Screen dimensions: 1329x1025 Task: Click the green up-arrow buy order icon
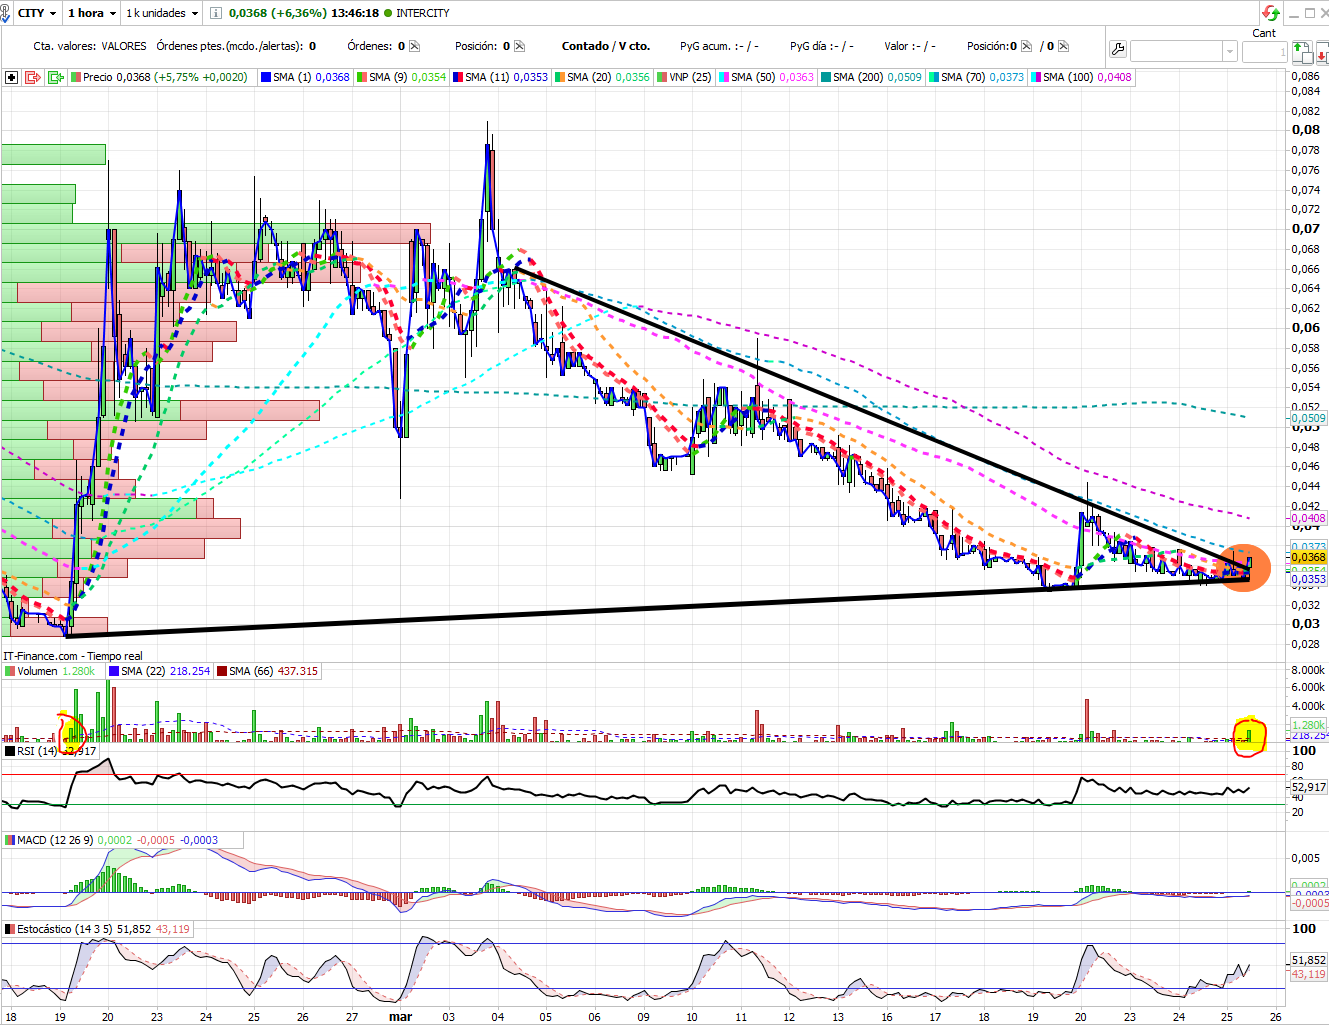tap(1300, 50)
